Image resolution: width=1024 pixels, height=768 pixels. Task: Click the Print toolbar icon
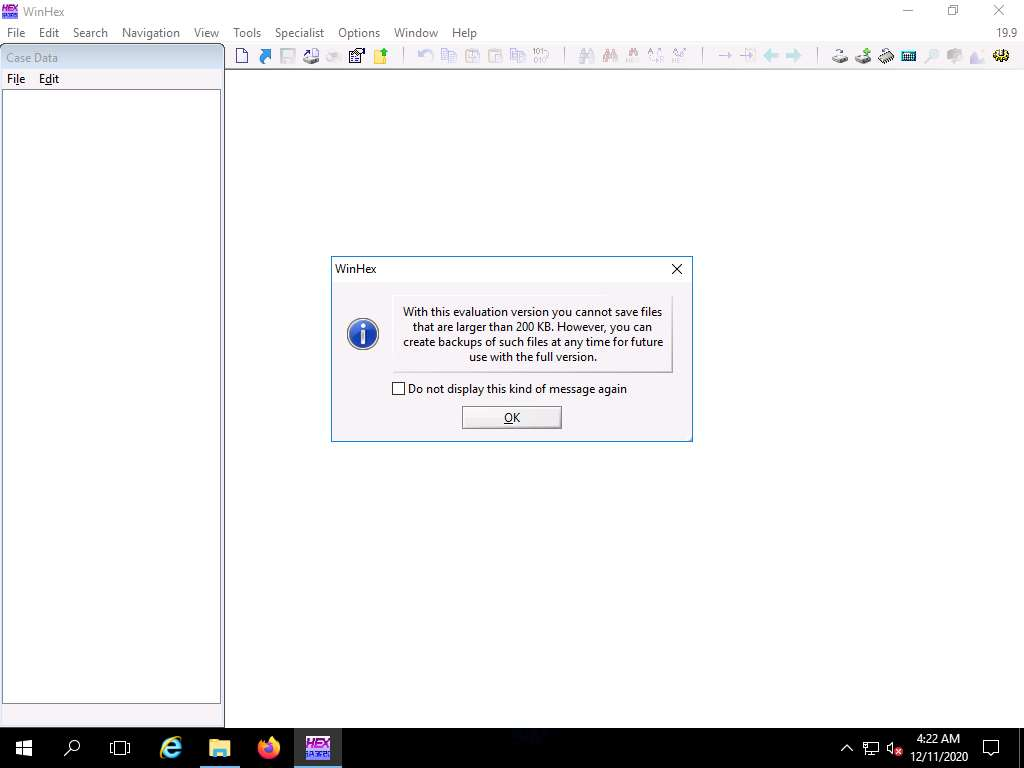tap(310, 56)
